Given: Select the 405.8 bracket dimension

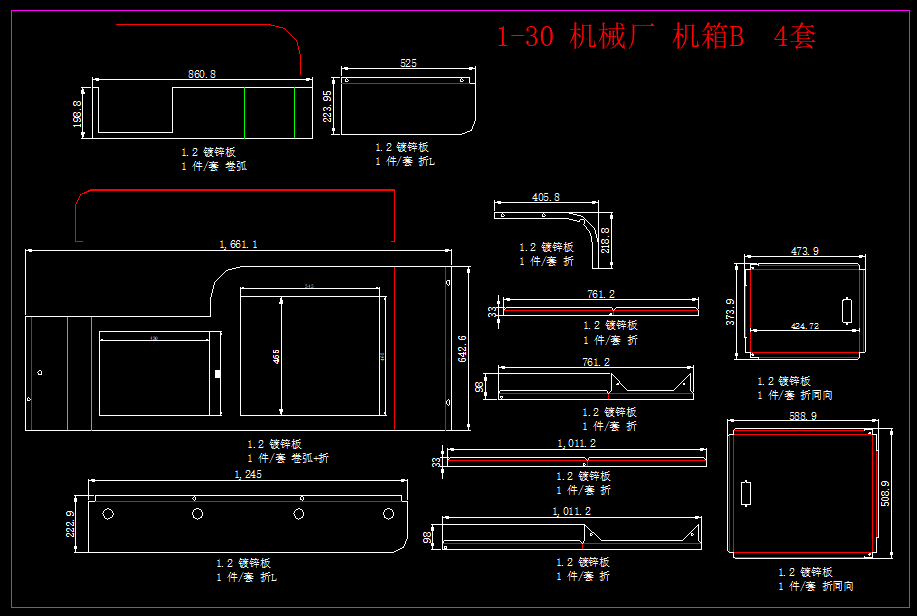Looking at the screenshot, I should (x=546, y=198).
